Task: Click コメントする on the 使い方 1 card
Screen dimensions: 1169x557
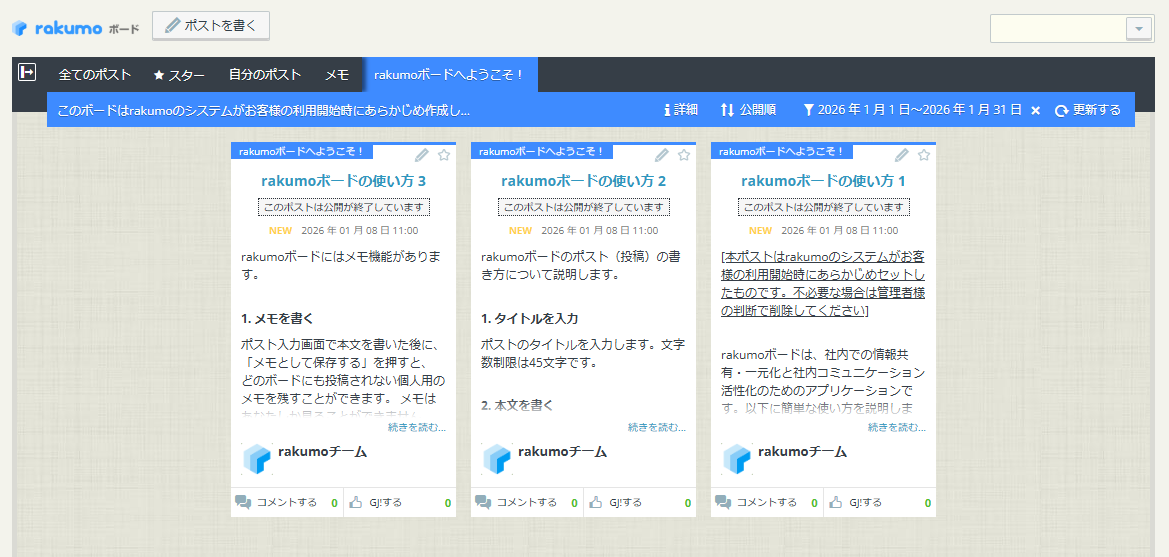Action: click(x=767, y=503)
